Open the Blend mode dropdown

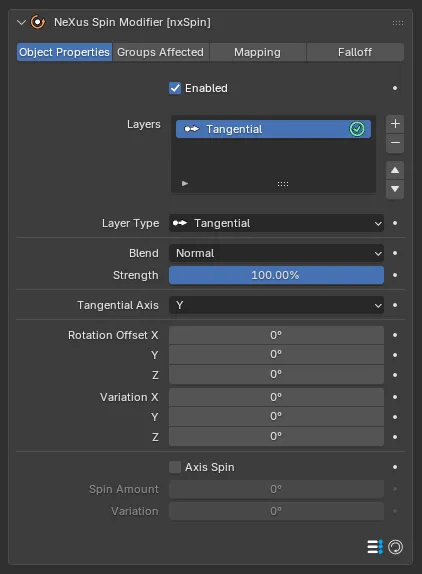(276, 253)
